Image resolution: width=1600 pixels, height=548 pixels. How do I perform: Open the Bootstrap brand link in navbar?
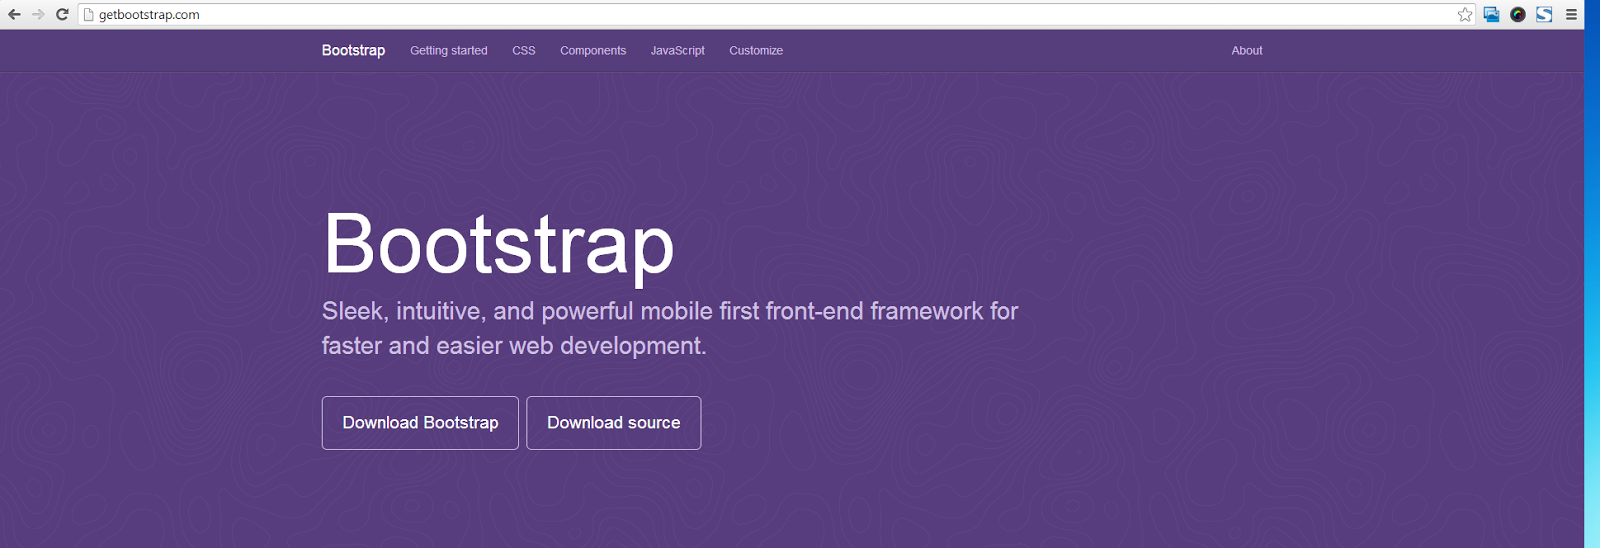tap(353, 50)
